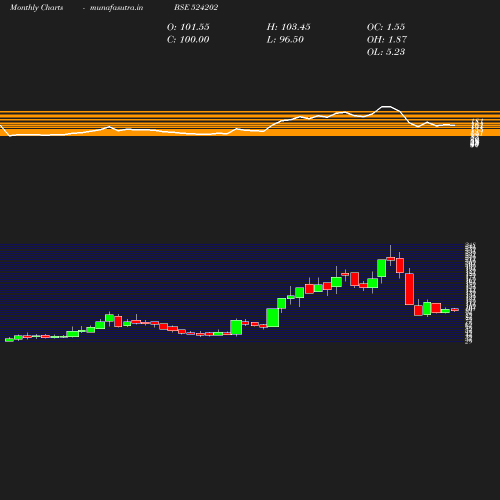Click the large red candle after the peak
The width and height of the screenshot is (500, 500).
pos(409,289)
